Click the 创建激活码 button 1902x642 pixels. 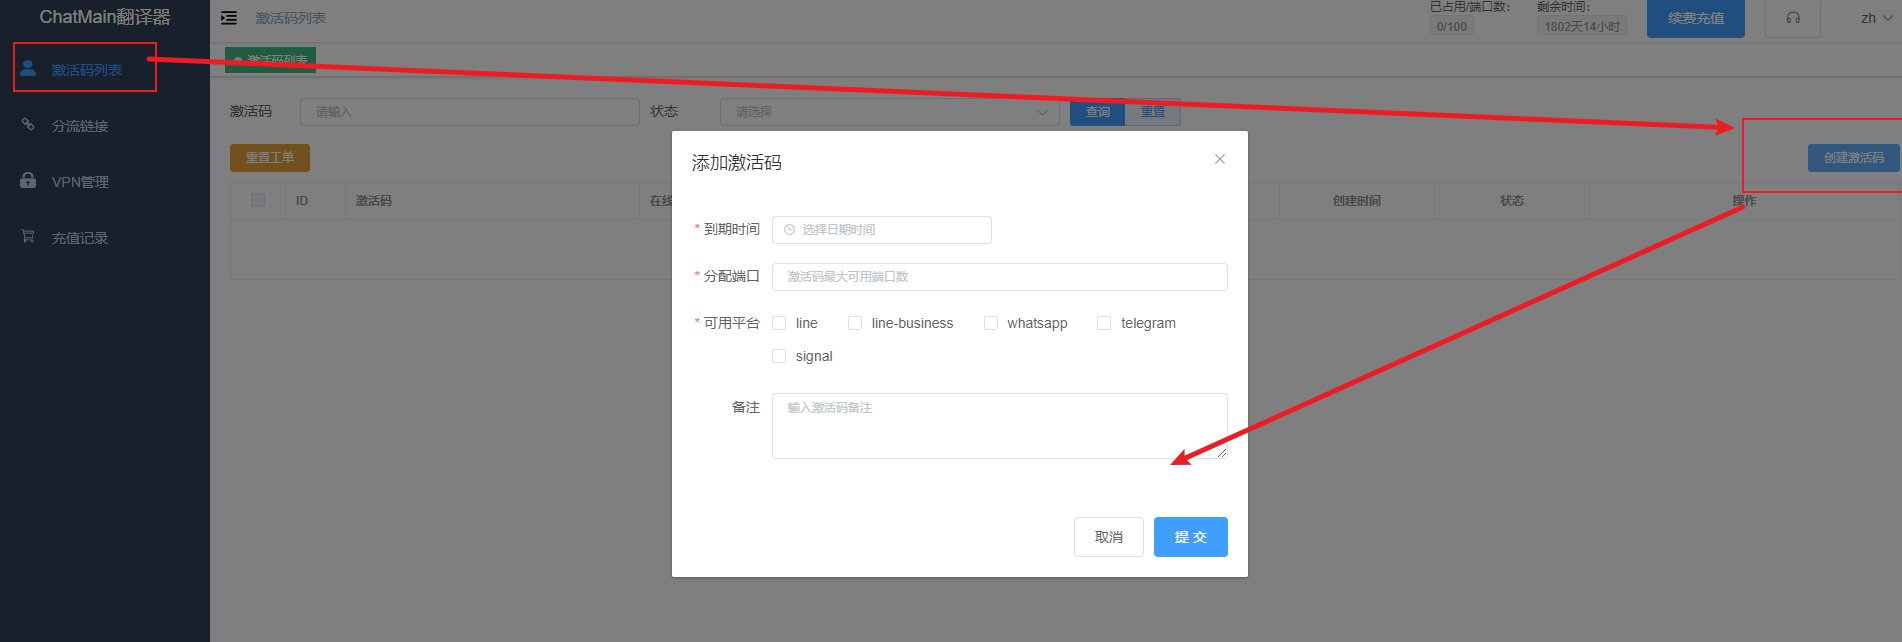pos(1853,158)
